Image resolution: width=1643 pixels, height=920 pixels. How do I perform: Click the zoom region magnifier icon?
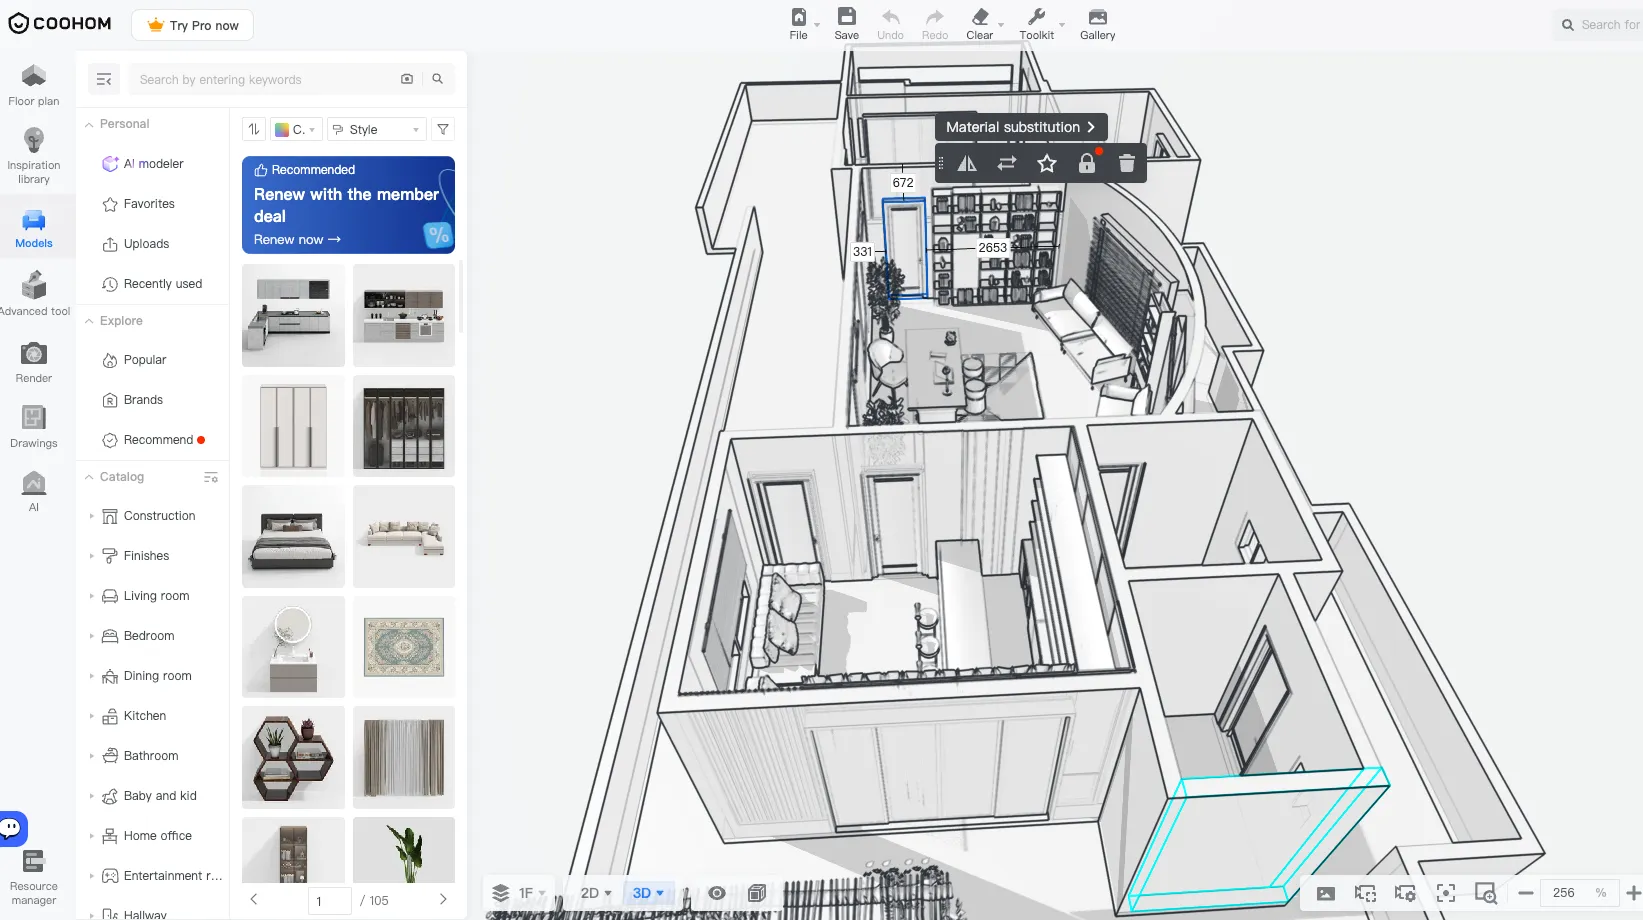1486,893
